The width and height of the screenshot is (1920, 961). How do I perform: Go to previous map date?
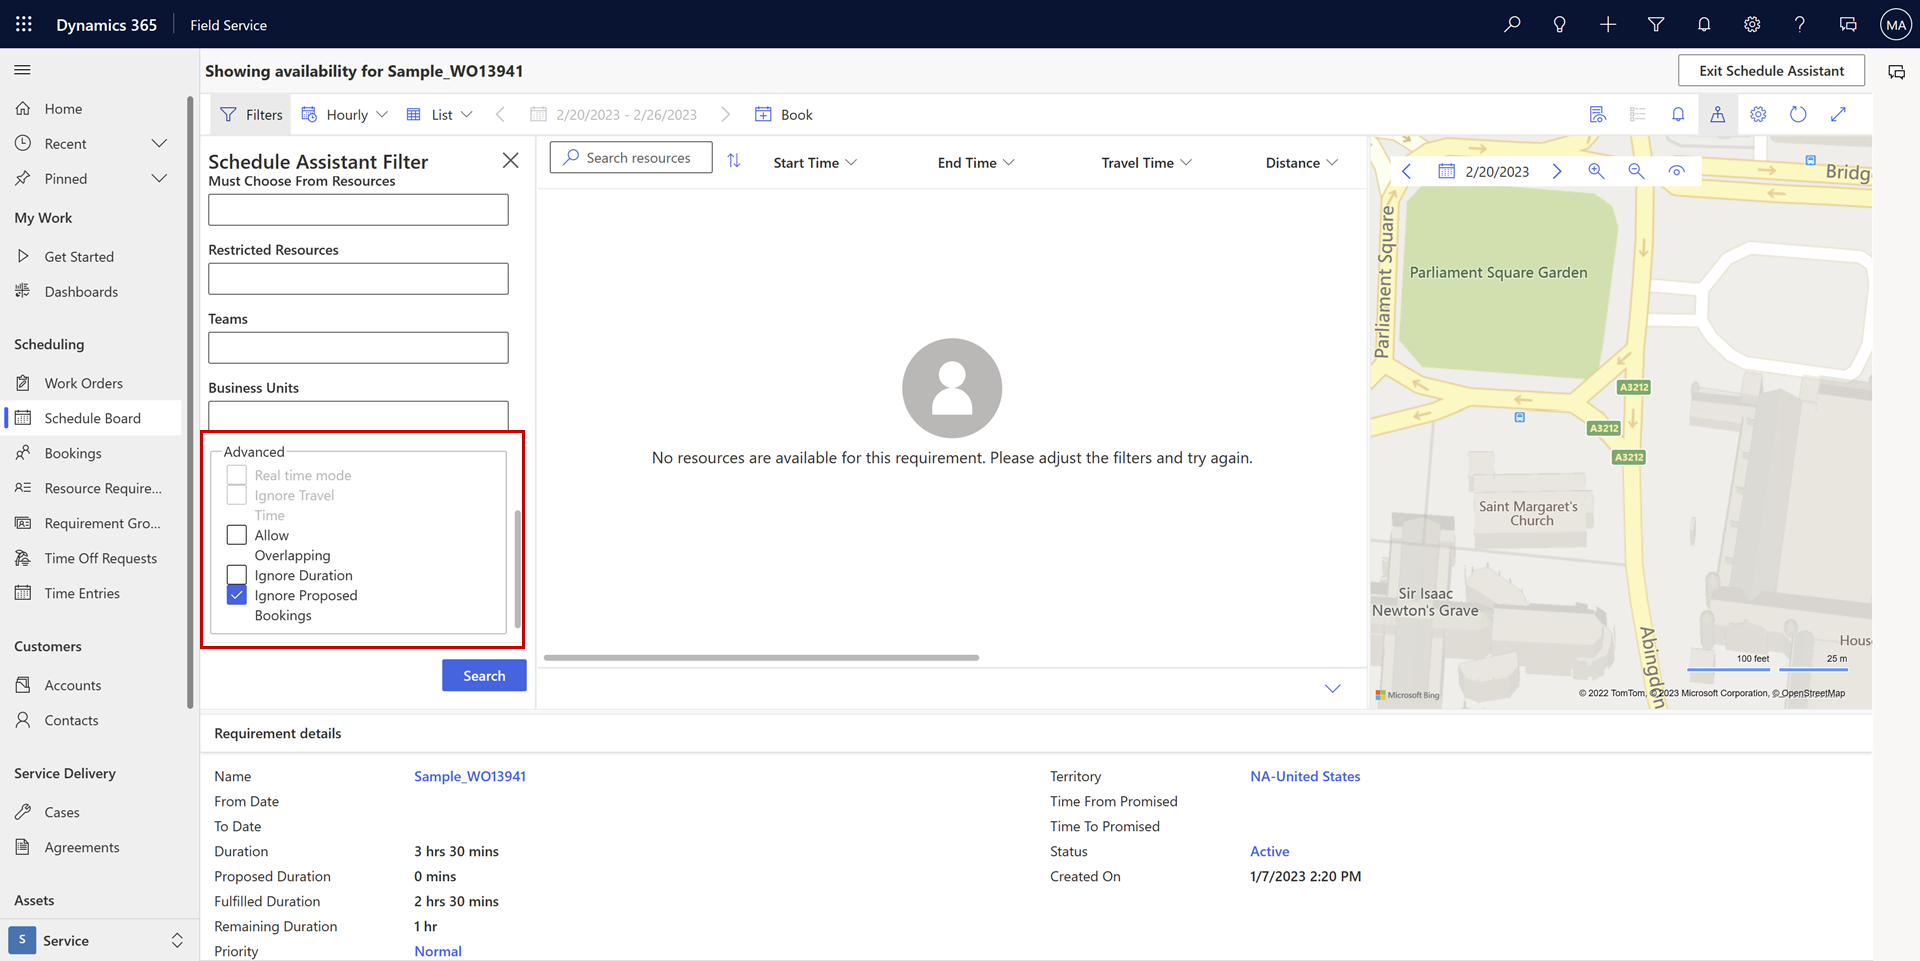pyautogui.click(x=1407, y=171)
